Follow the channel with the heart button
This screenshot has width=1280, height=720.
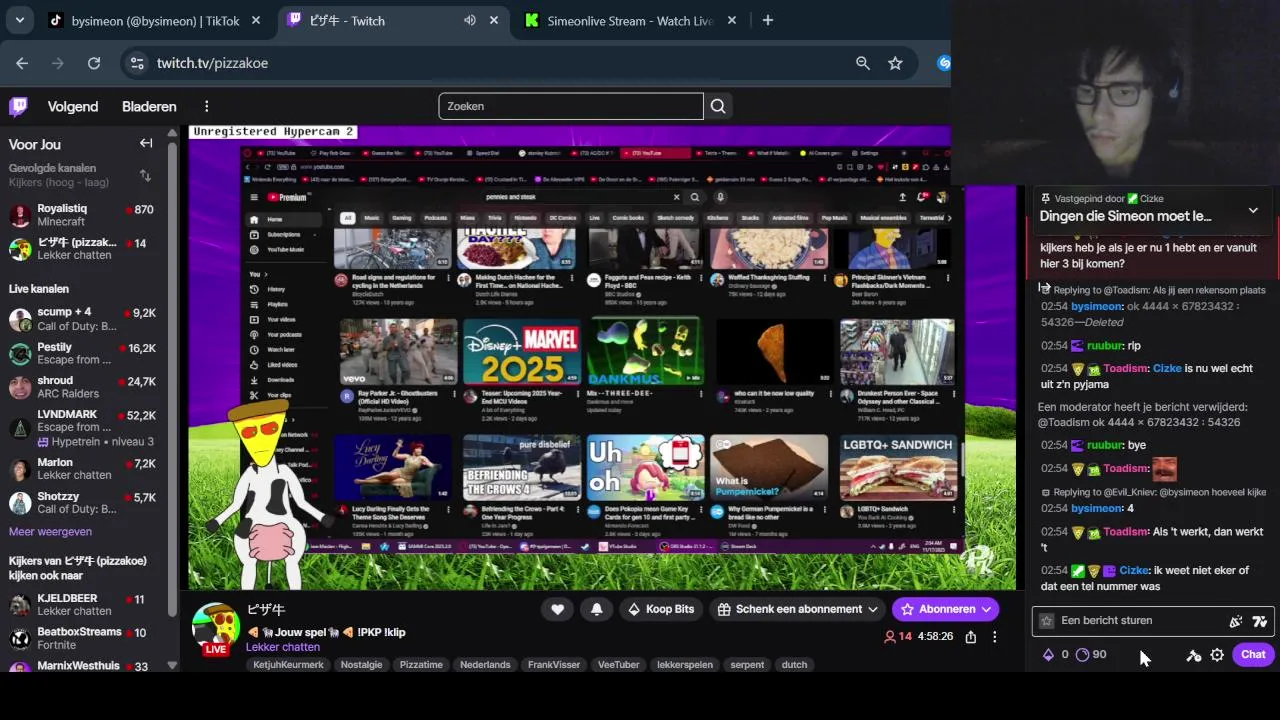click(x=557, y=609)
